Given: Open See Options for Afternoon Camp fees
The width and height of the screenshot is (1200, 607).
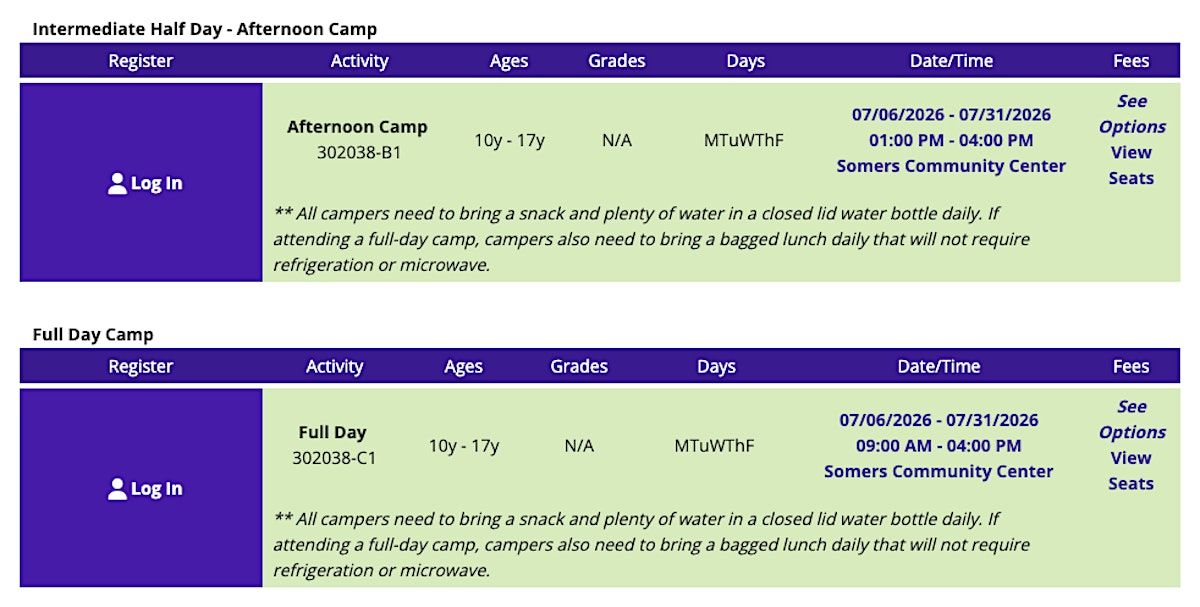Looking at the screenshot, I should coord(1131,114).
